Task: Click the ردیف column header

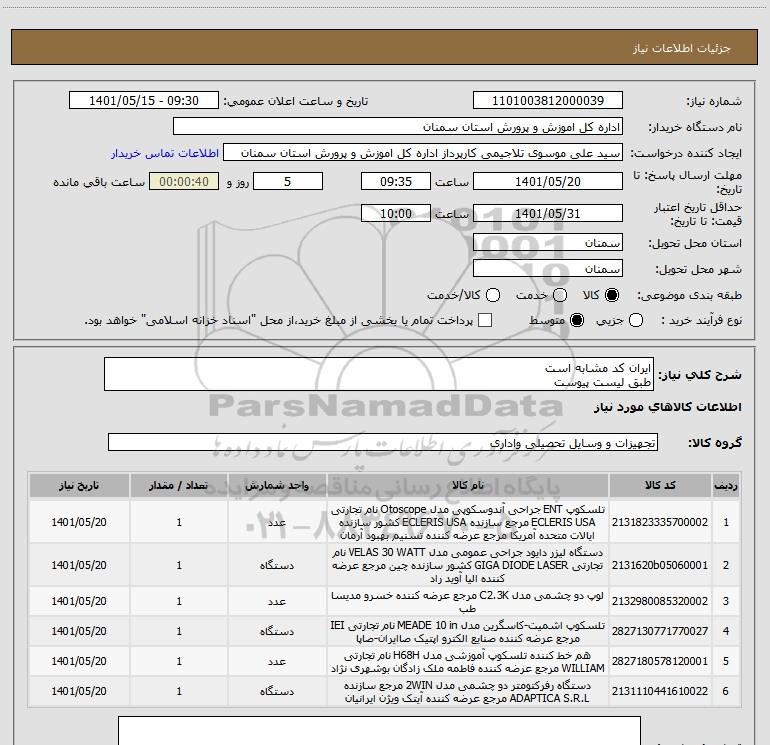Action: 726,485
